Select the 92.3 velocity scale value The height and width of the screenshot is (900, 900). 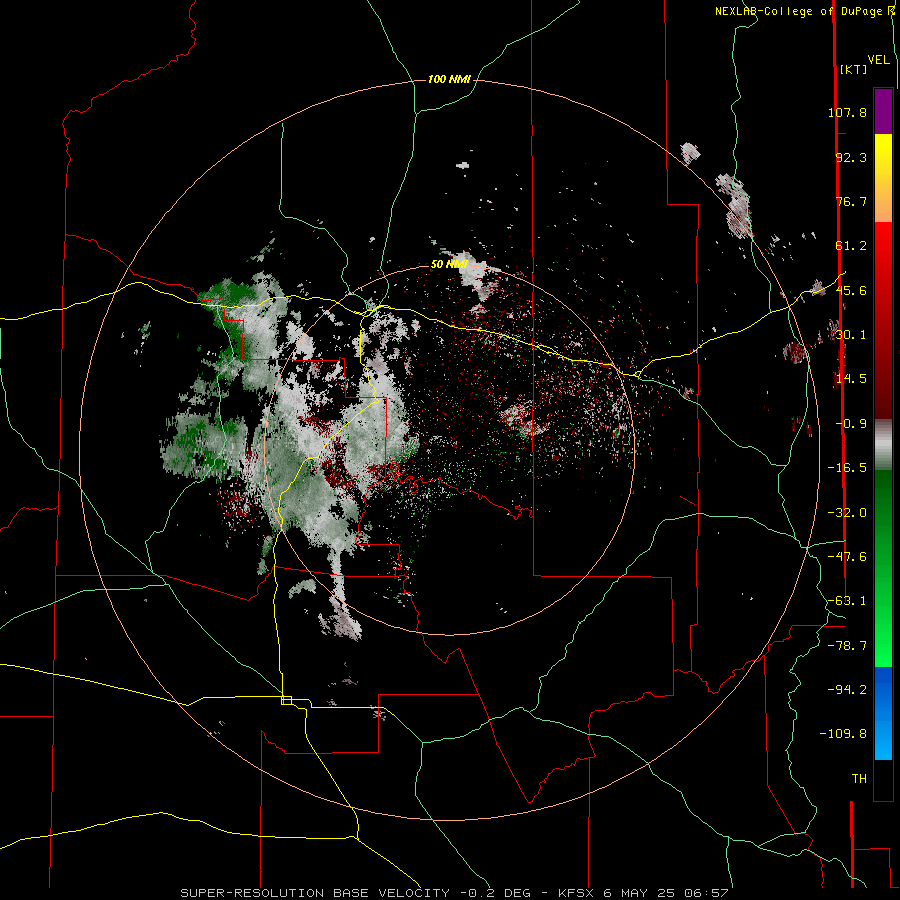coord(851,157)
